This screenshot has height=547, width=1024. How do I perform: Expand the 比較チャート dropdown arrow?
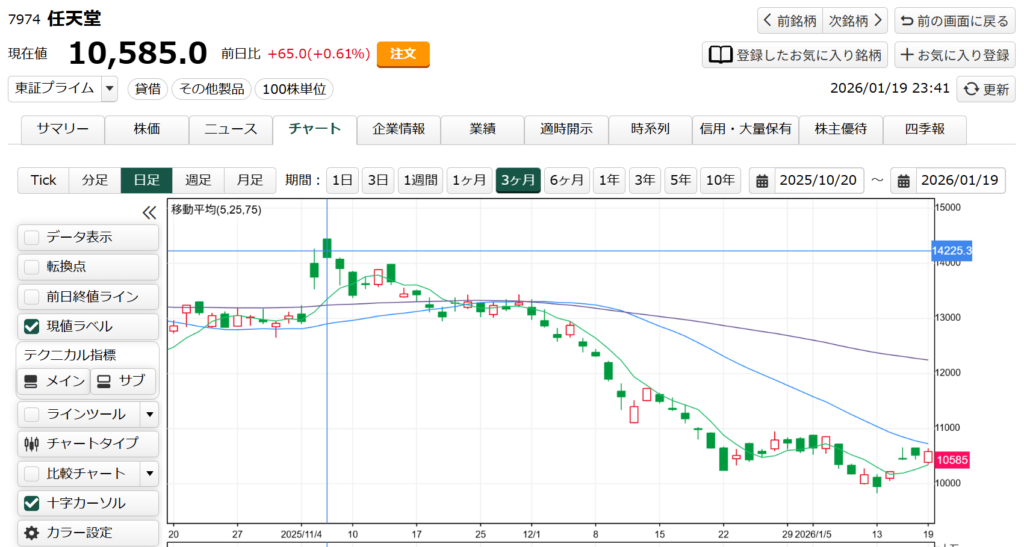tap(149, 473)
